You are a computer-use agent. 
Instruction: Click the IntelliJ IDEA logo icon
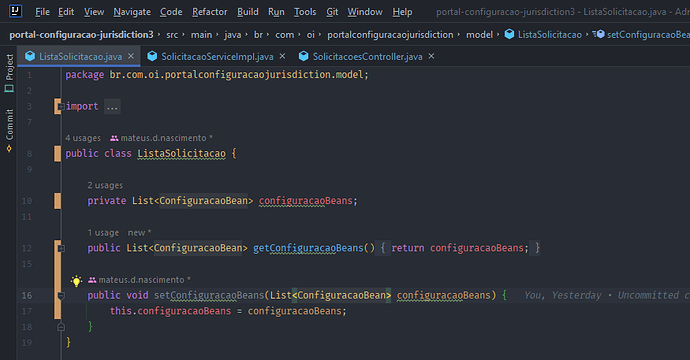point(15,11)
